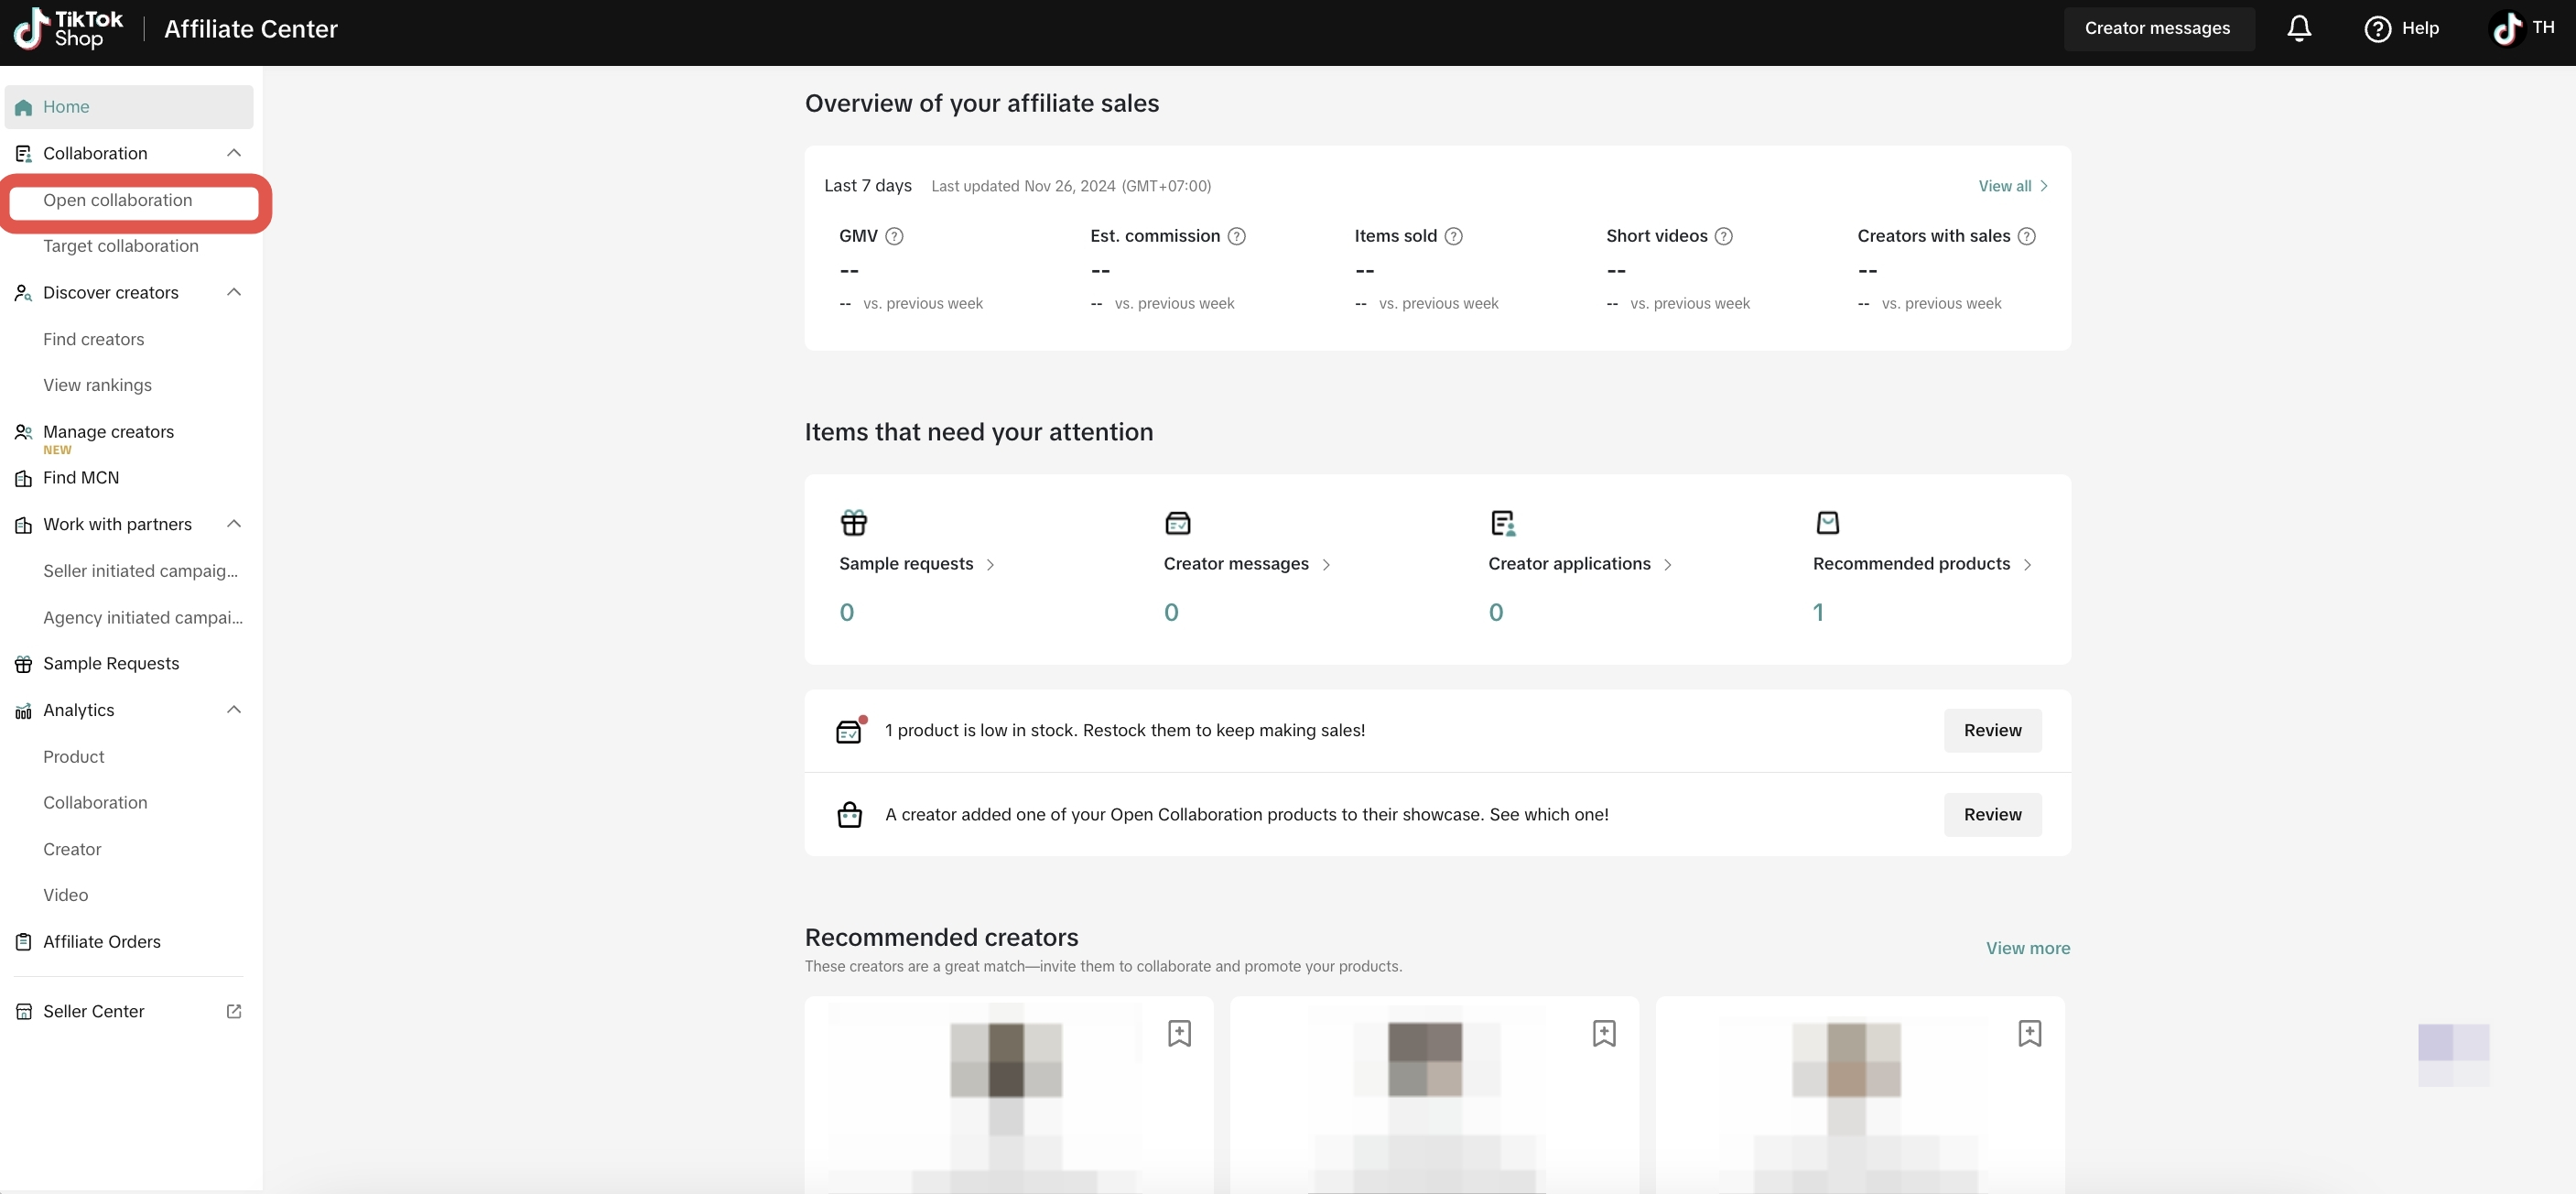Image resolution: width=2576 pixels, height=1194 pixels.
Task: Click Review for low stock product
Action: point(1992,730)
